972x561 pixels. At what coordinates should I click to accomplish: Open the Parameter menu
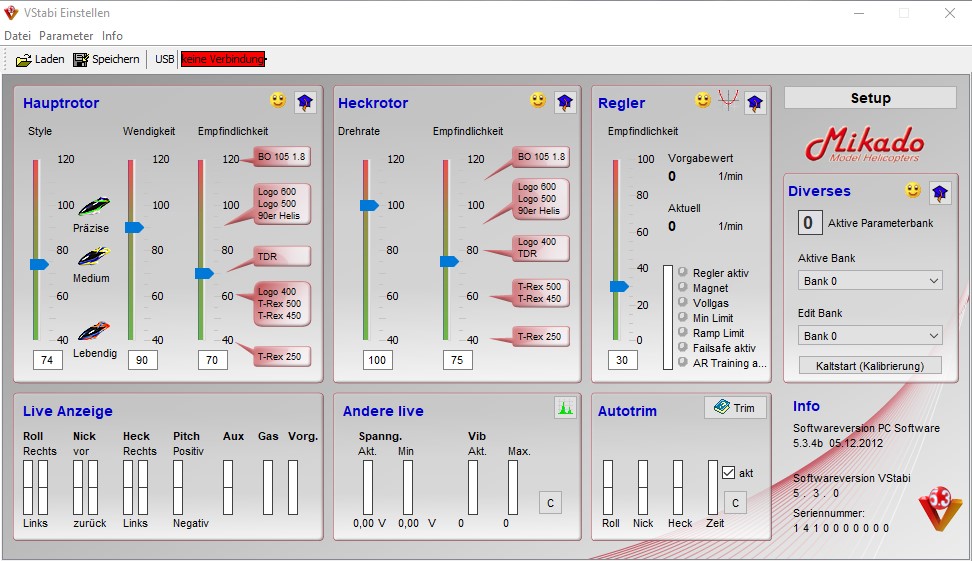click(x=66, y=36)
